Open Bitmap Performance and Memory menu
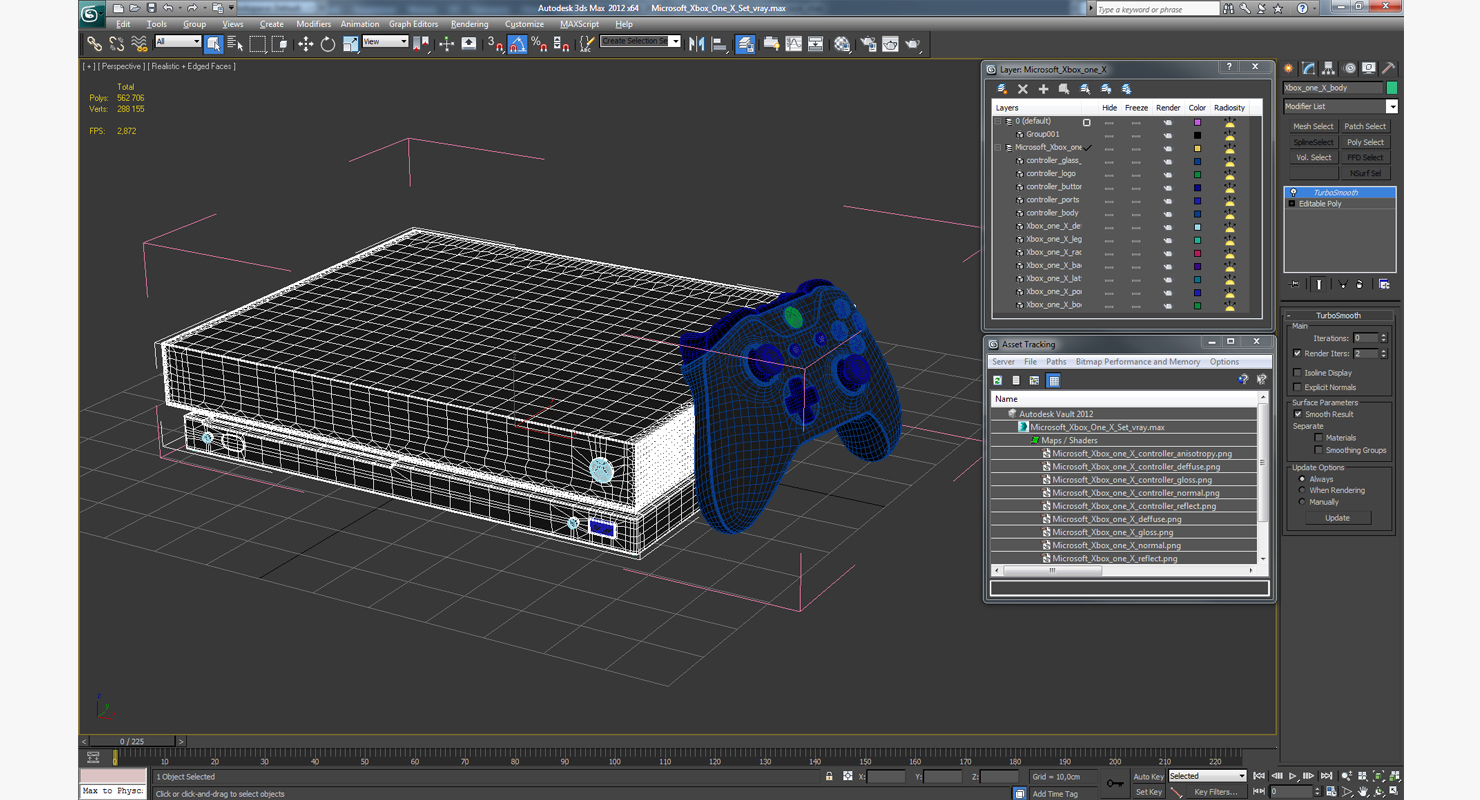 (x=1138, y=362)
